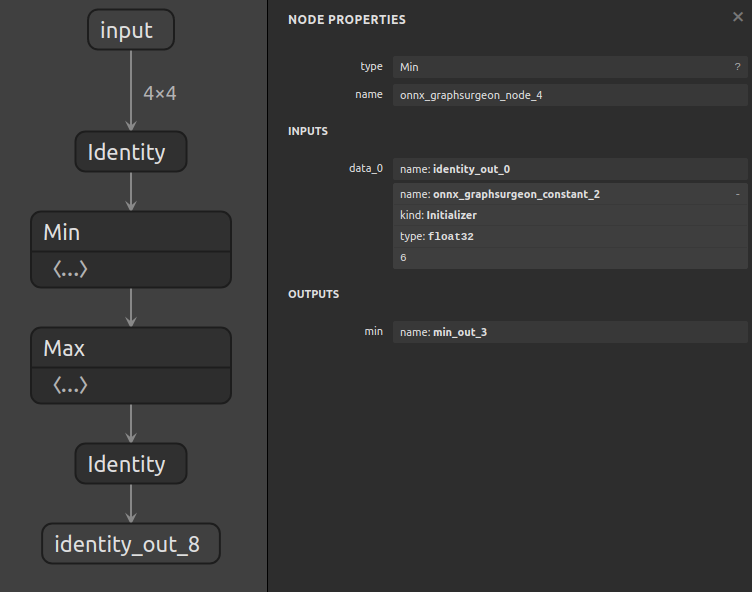Click the min_out_3 output name
The width and height of the screenshot is (752, 592).
[x=570, y=332]
